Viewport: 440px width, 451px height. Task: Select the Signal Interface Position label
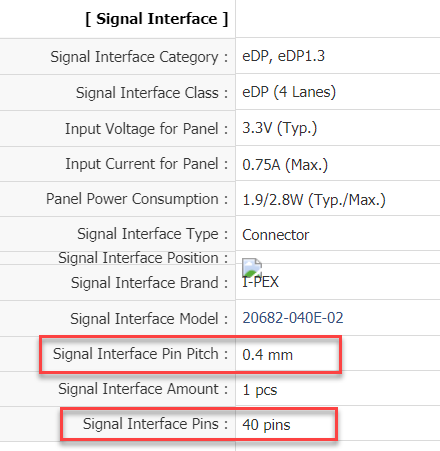(143, 258)
